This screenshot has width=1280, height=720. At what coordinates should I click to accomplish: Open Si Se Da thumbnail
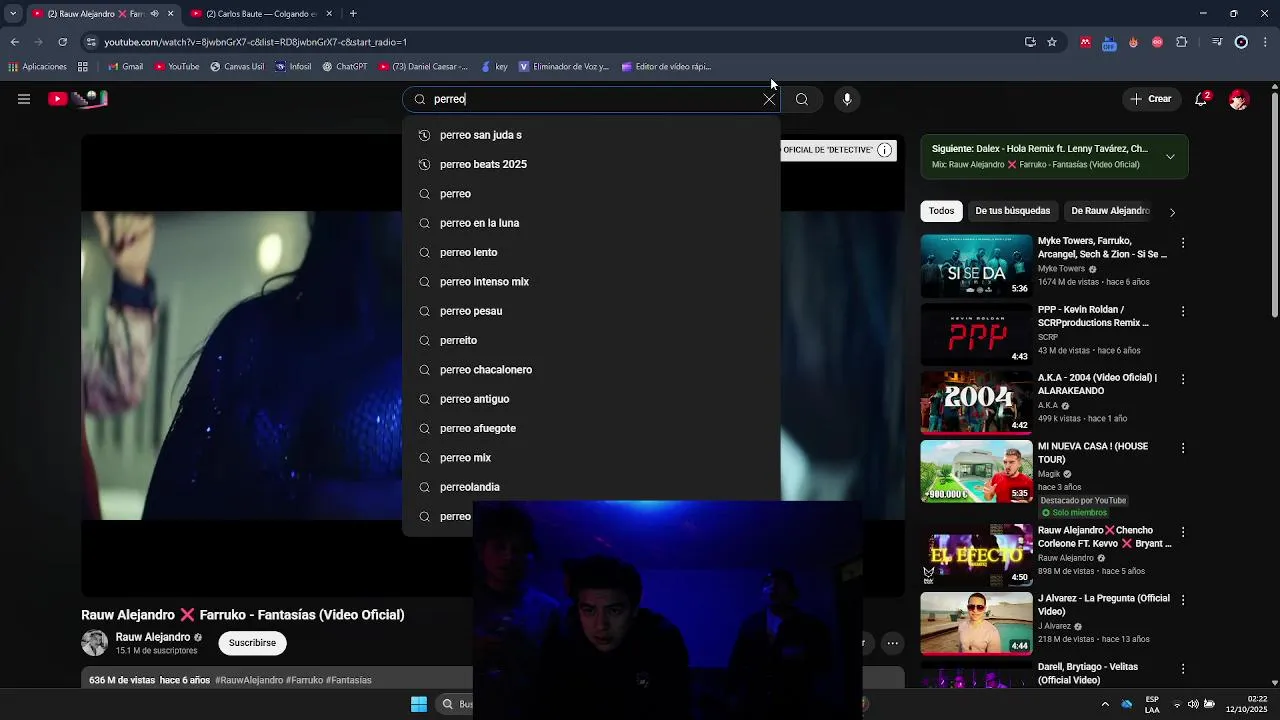(x=976, y=266)
